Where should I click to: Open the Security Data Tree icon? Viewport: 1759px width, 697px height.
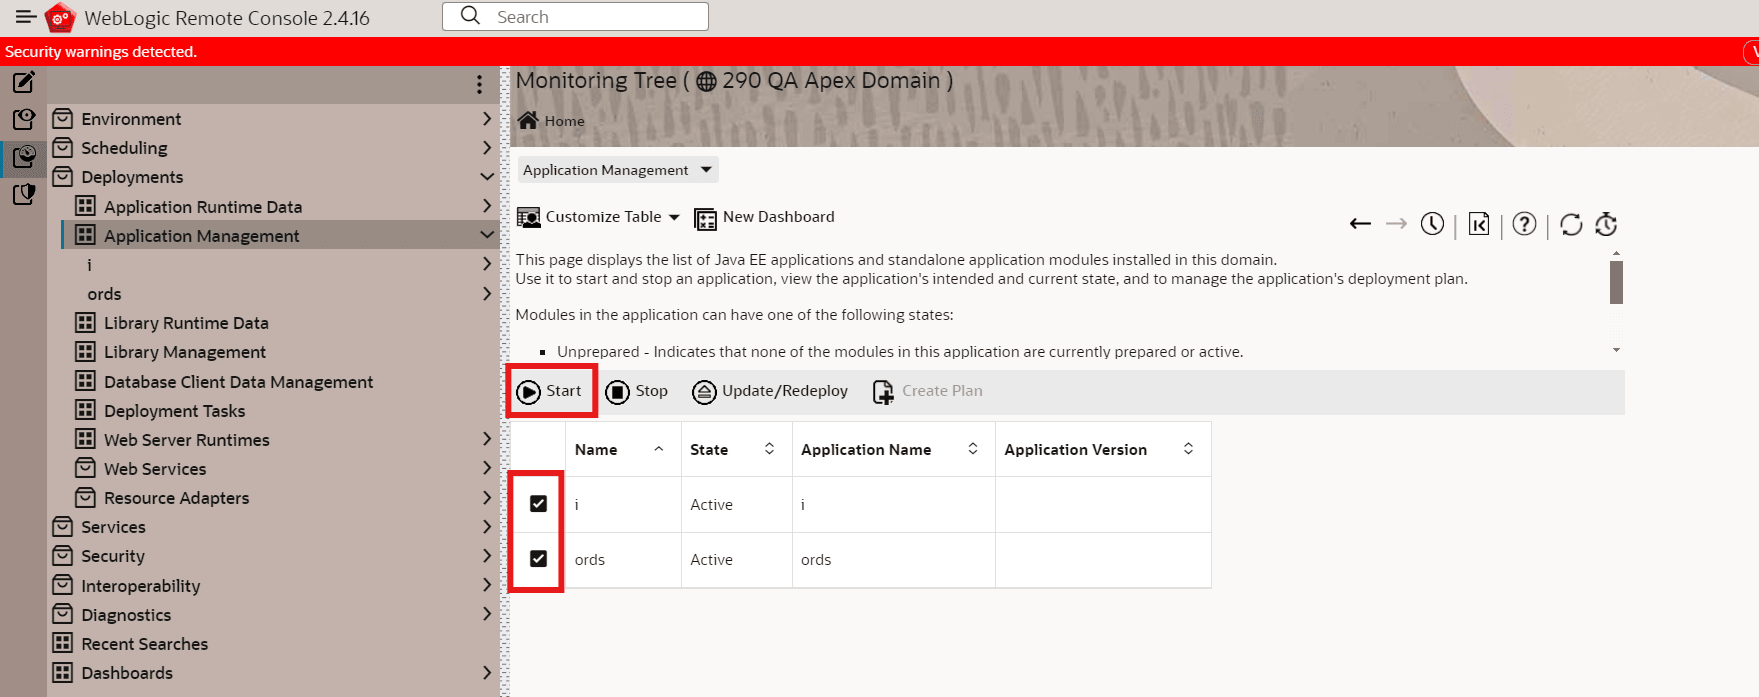[24, 193]
